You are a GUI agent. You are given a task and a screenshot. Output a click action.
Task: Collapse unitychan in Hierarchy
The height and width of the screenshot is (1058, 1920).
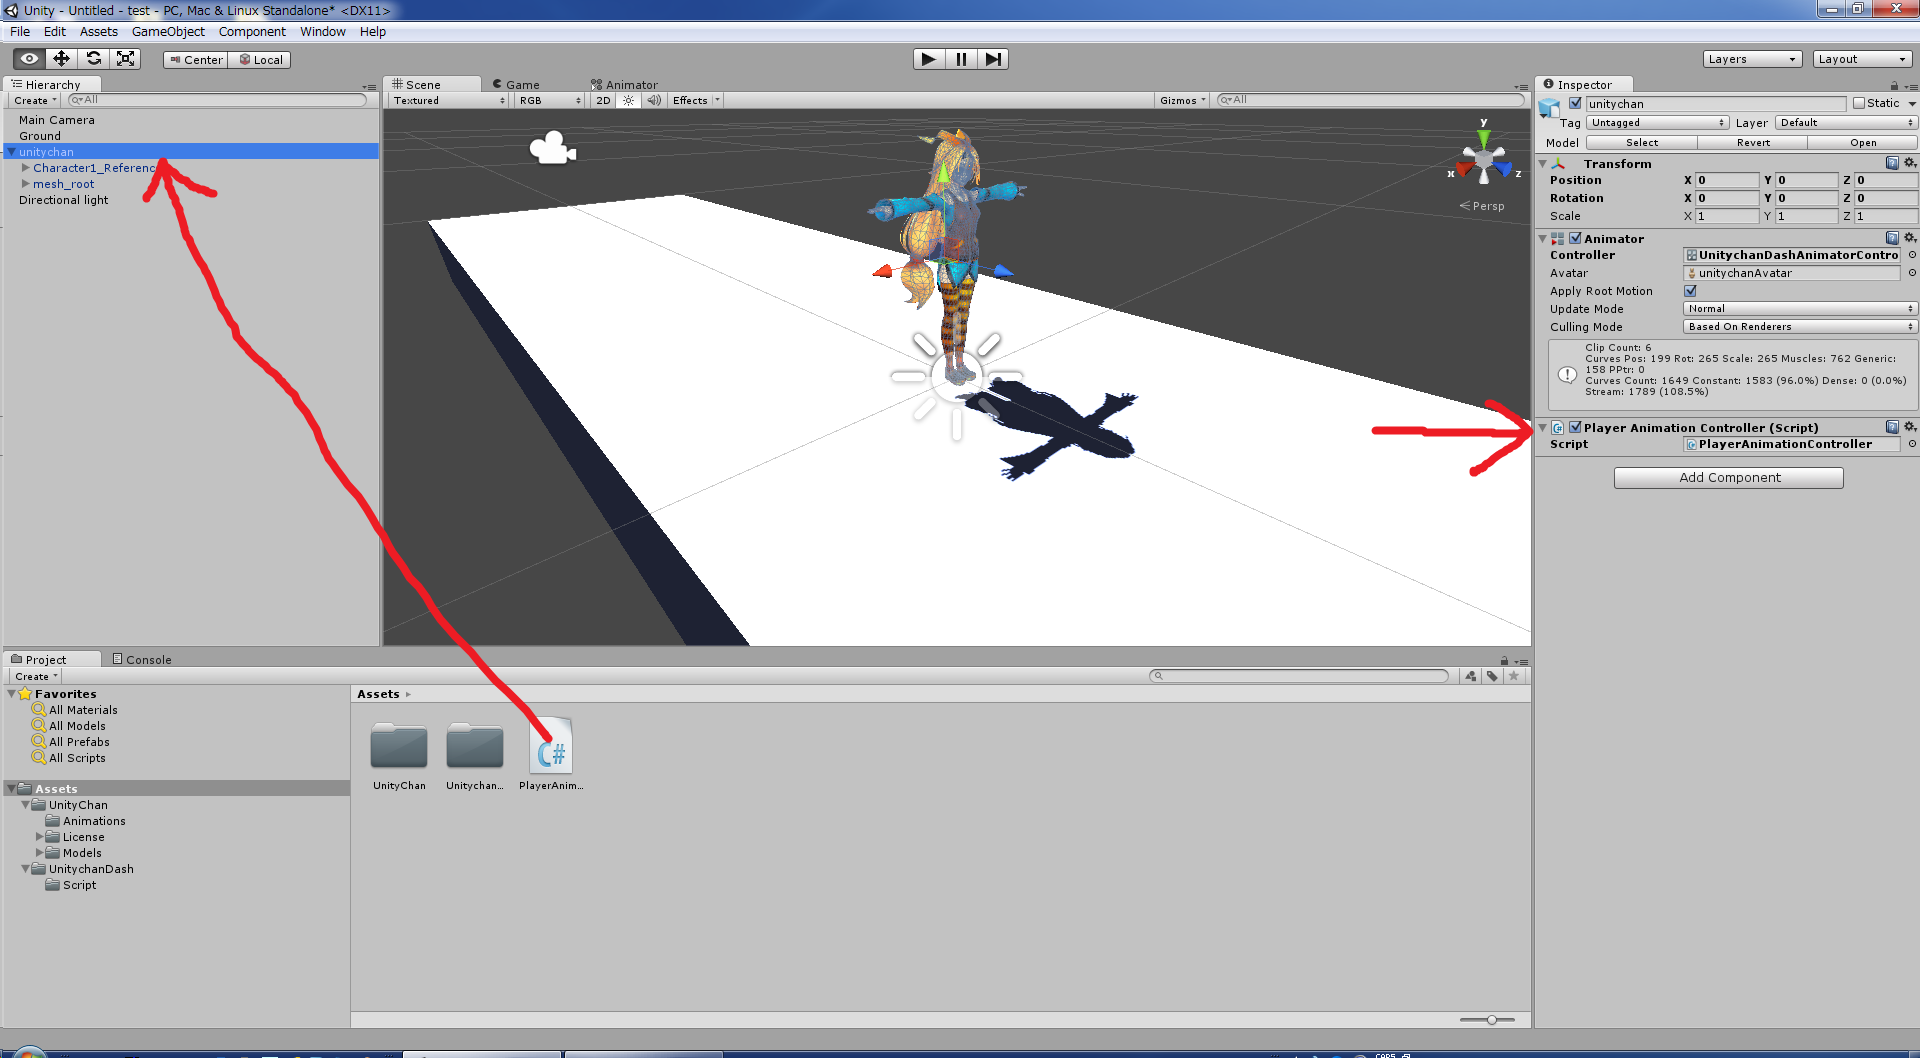tap(12, 152)
